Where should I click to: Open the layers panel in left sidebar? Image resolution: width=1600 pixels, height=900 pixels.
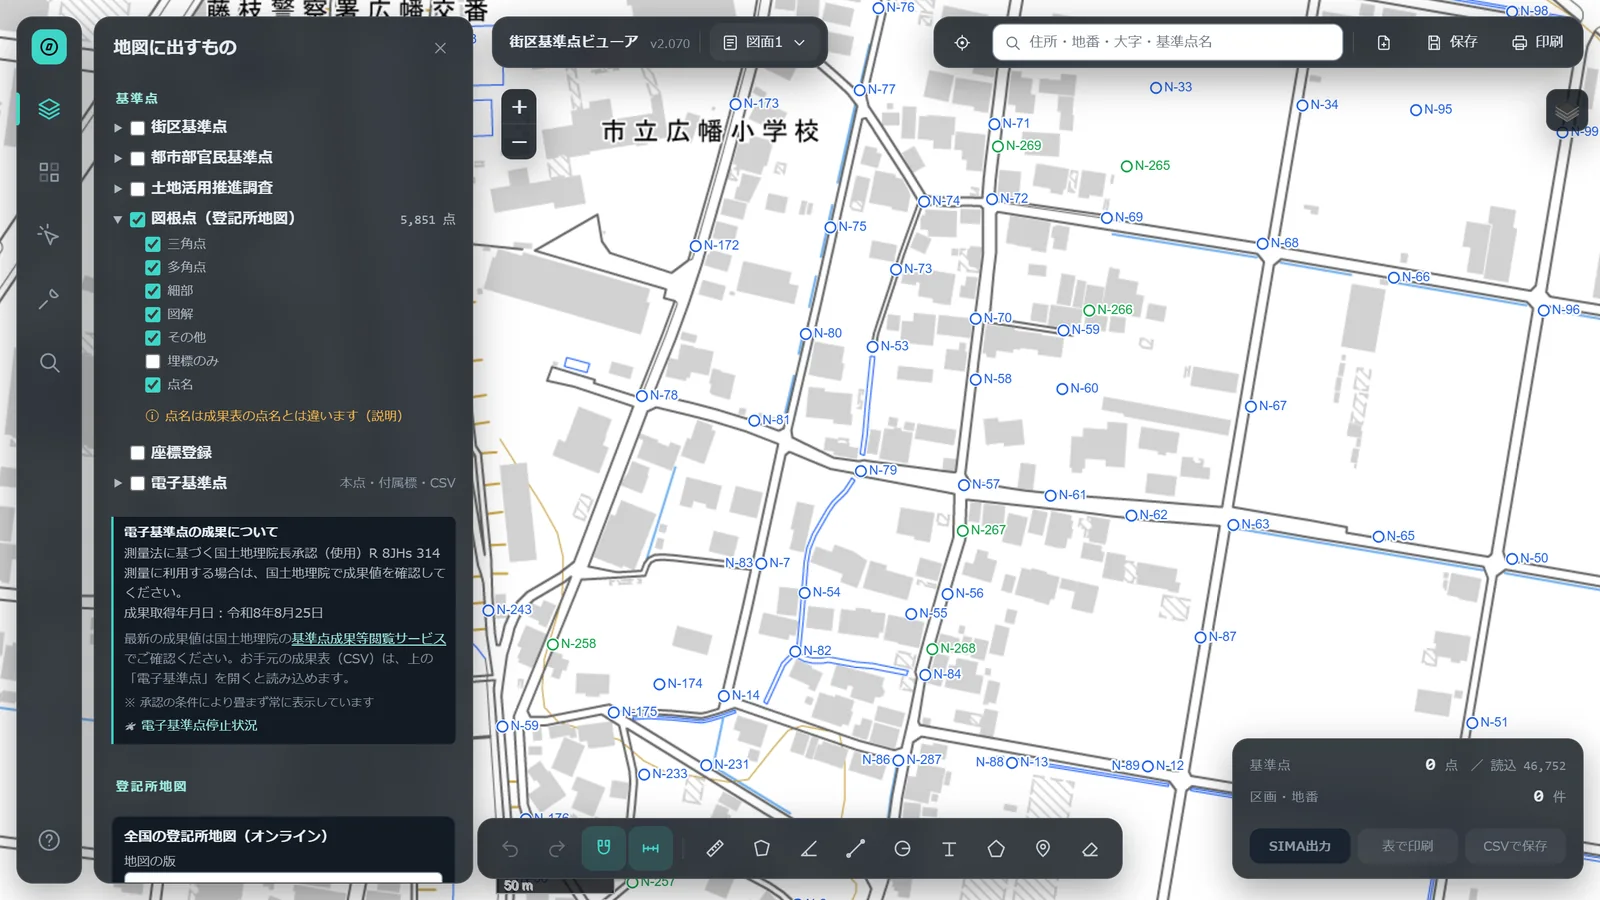click(x=49, y=109)
